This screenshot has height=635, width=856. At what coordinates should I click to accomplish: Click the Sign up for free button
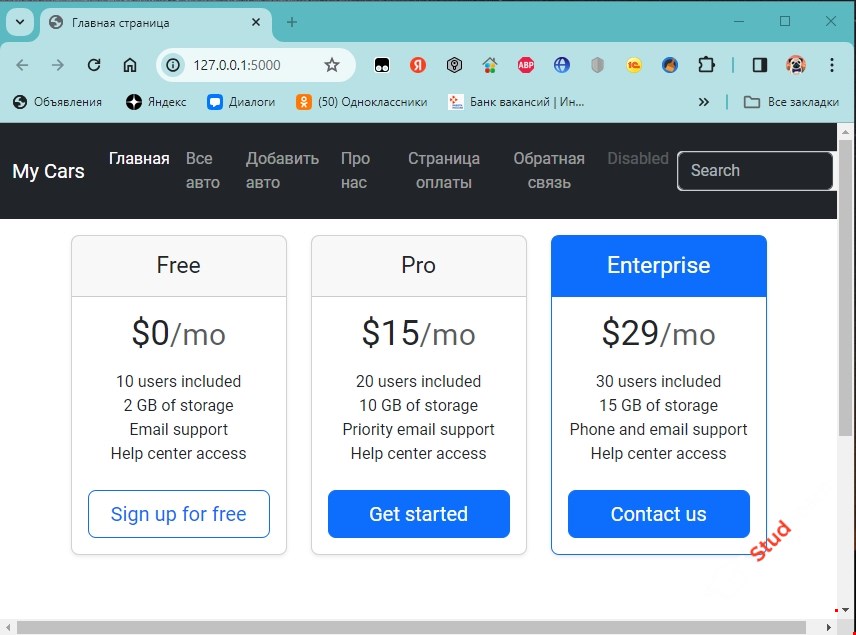tap(179, 514)
